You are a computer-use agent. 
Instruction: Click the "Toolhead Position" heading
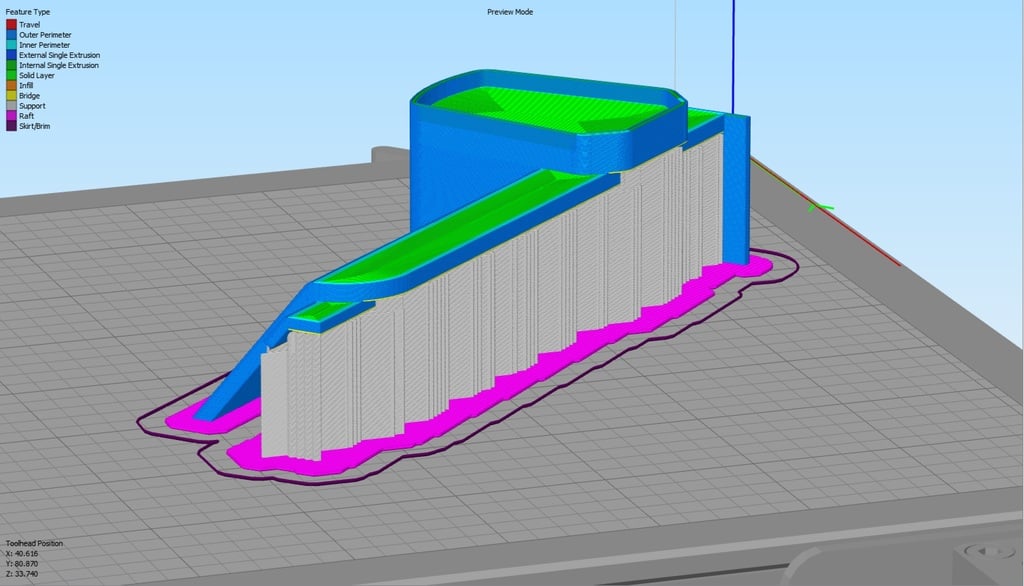point(35,544)
